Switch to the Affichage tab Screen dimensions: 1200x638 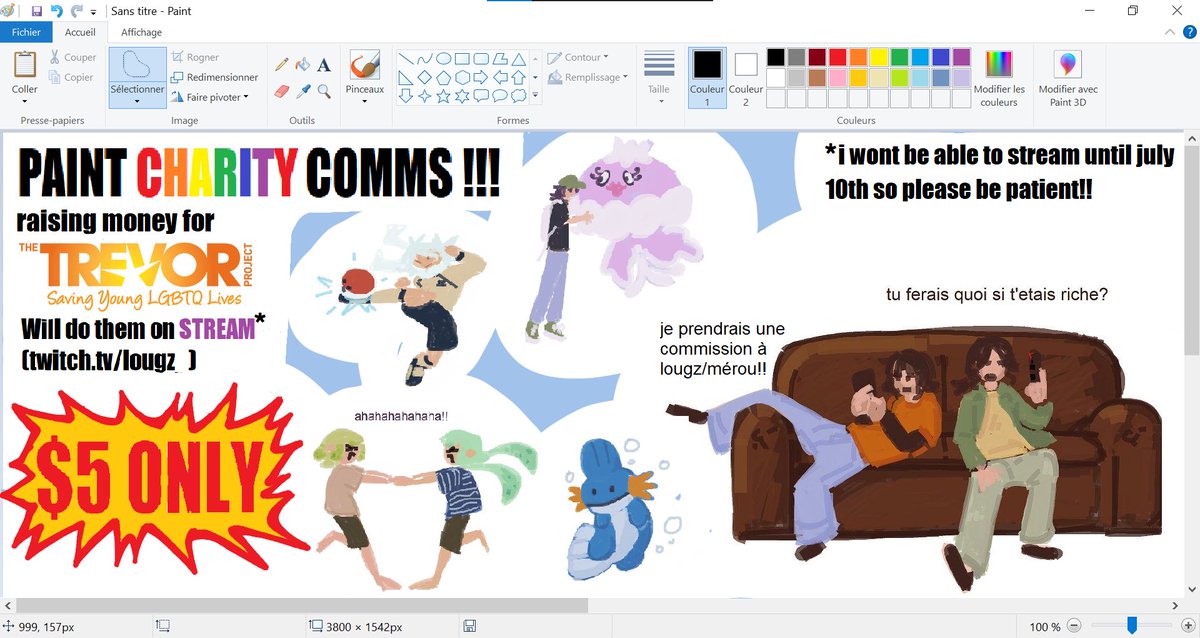coord(141,32)
